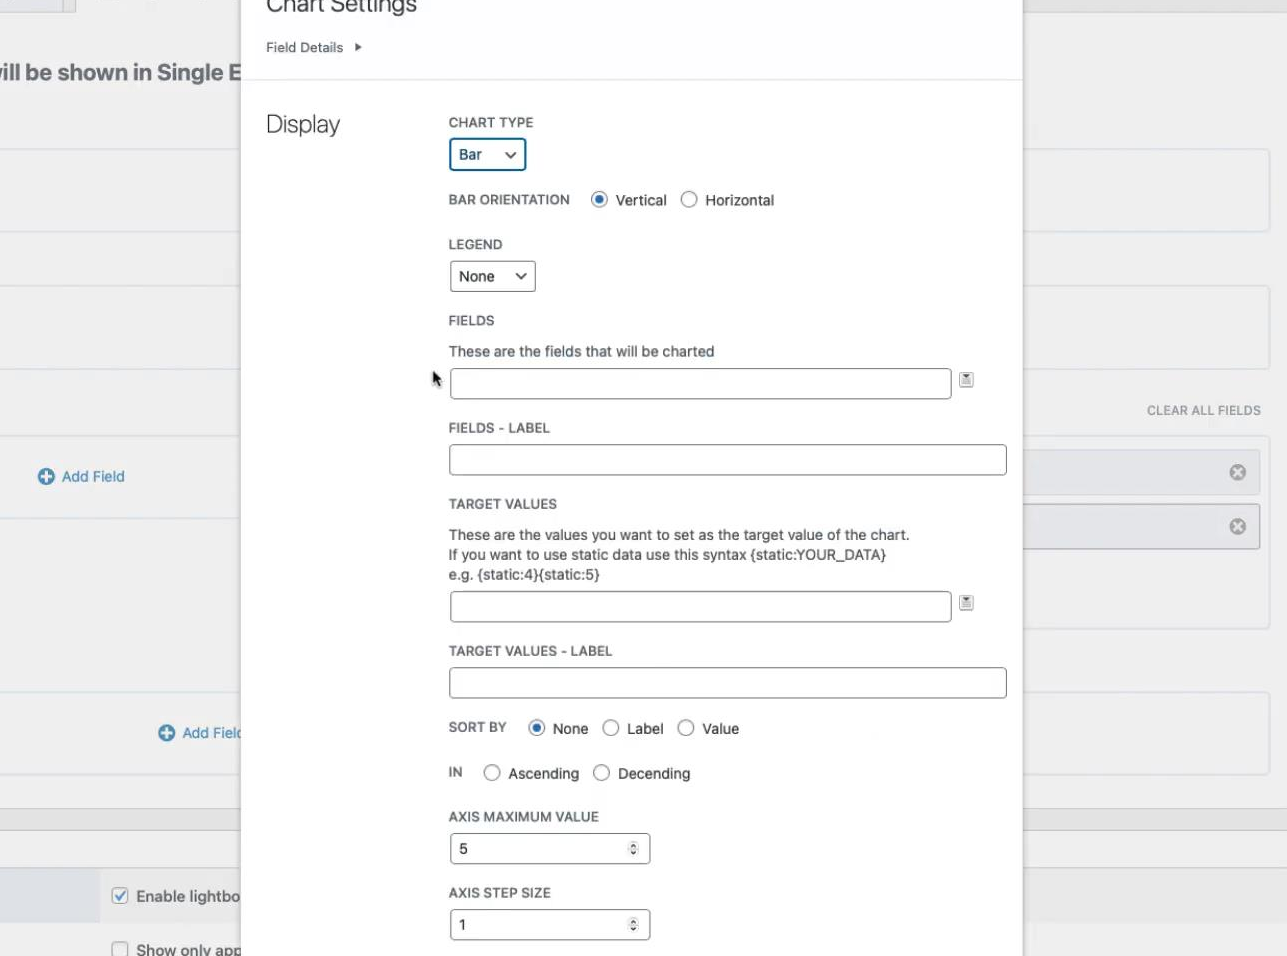Set Sort By to Value
This screenshot has height=956, width=1287.
(x=686, y=728)
